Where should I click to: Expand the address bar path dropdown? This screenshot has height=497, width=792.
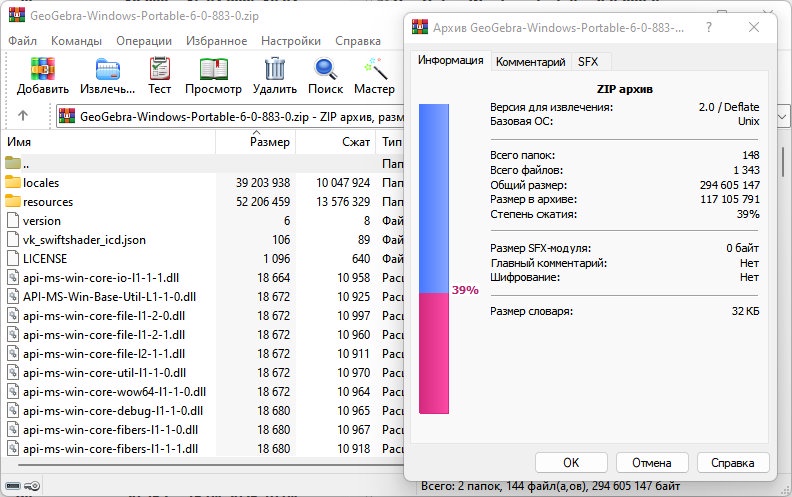tap(782, 117)
